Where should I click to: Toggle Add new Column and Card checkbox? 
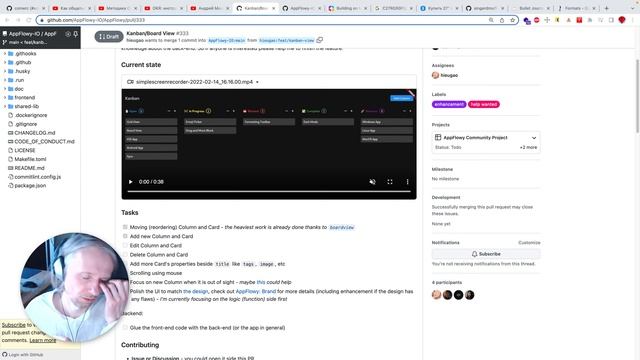125,236
